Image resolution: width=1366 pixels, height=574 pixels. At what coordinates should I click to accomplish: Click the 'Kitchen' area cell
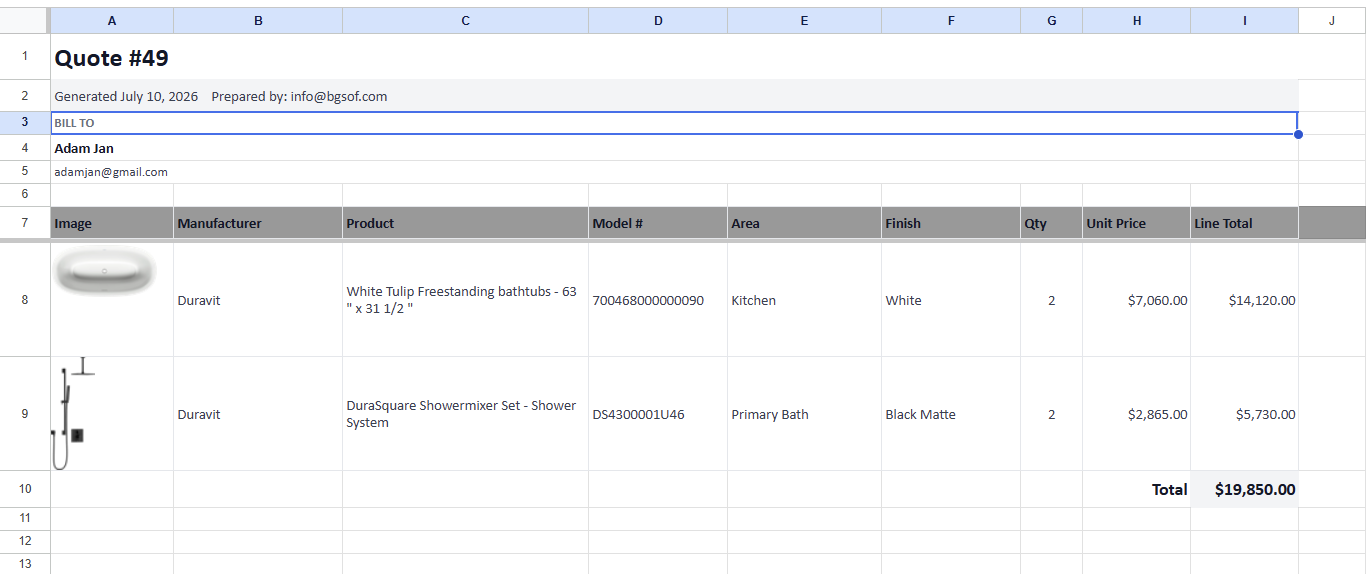pos(804,300)
